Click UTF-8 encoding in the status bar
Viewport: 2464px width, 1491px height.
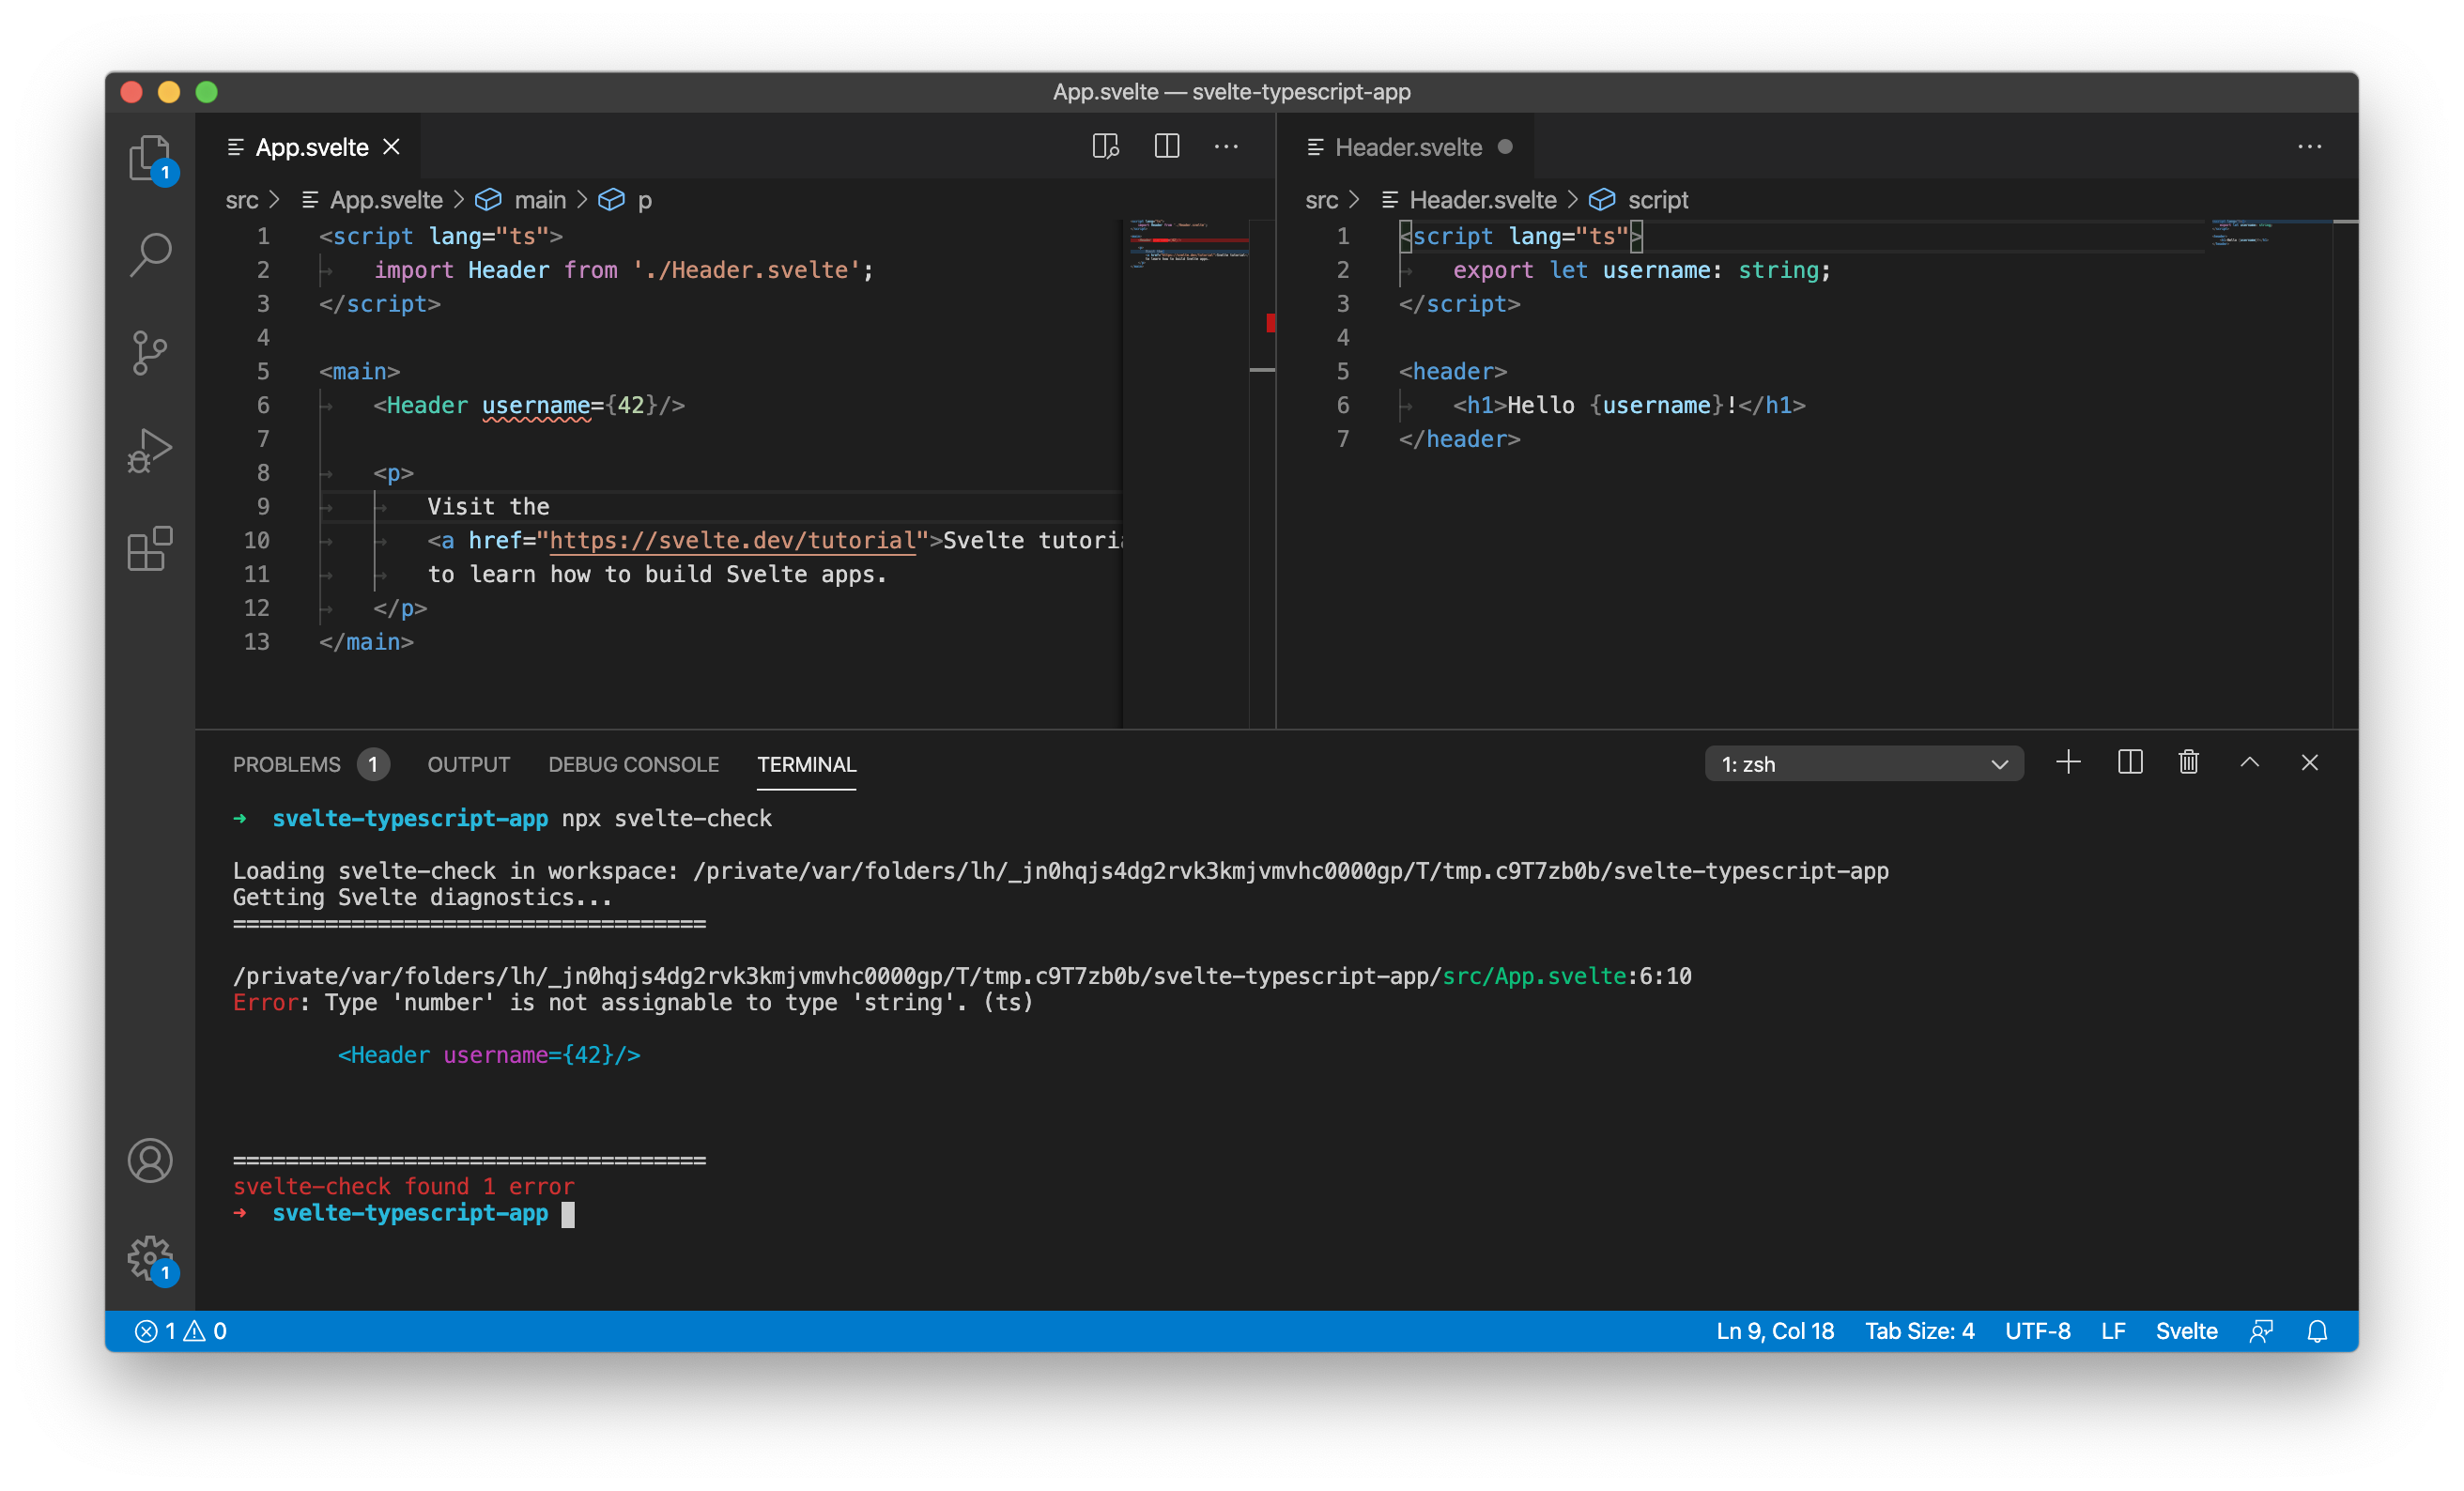pos(2038,1331)
